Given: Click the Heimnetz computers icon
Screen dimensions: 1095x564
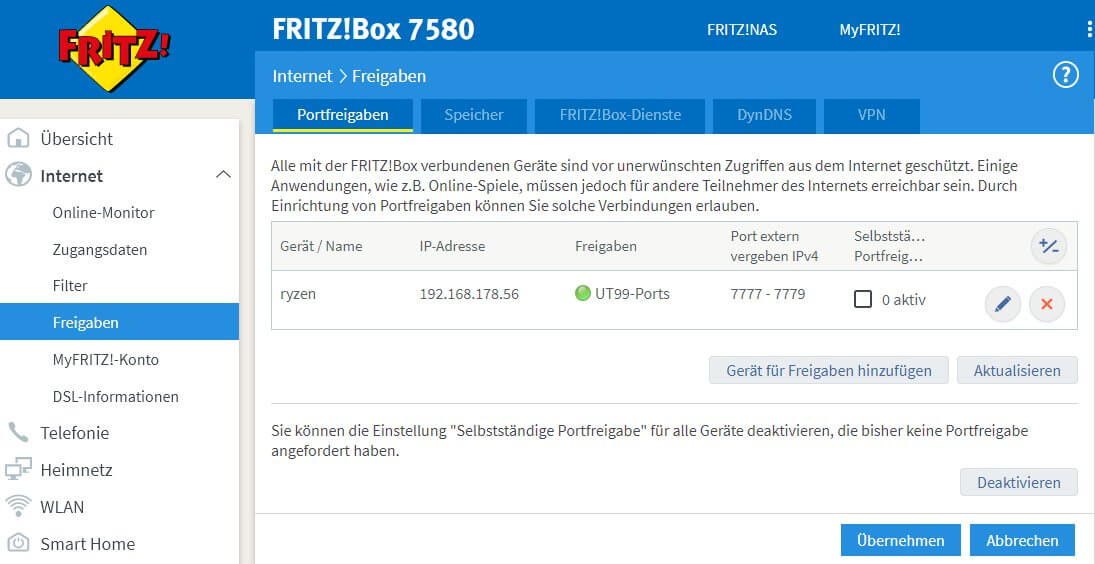Looking at the screenshot, I should [18, 470].
